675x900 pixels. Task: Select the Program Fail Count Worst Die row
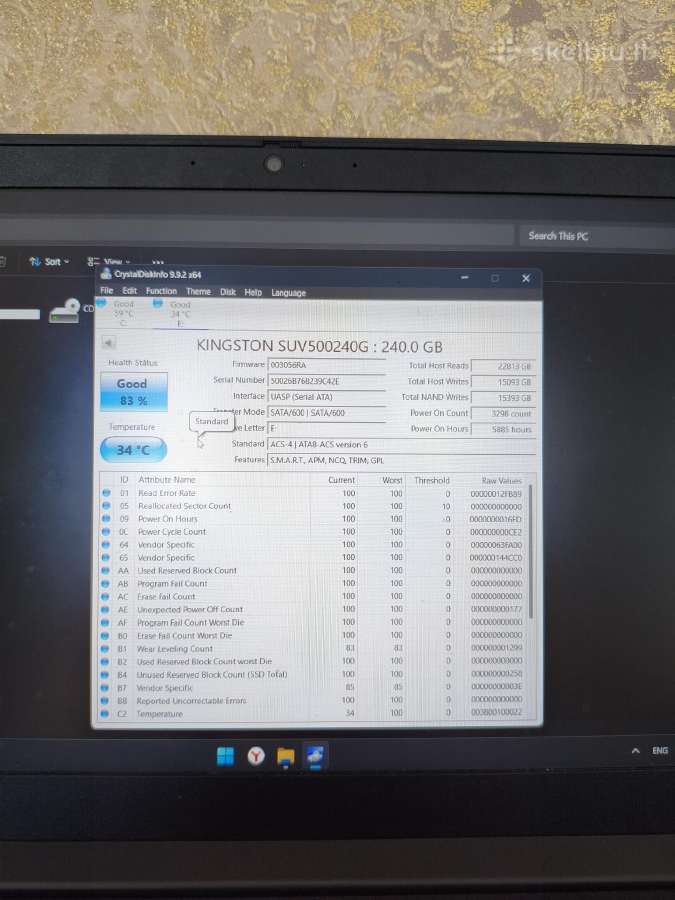[313, 622]
